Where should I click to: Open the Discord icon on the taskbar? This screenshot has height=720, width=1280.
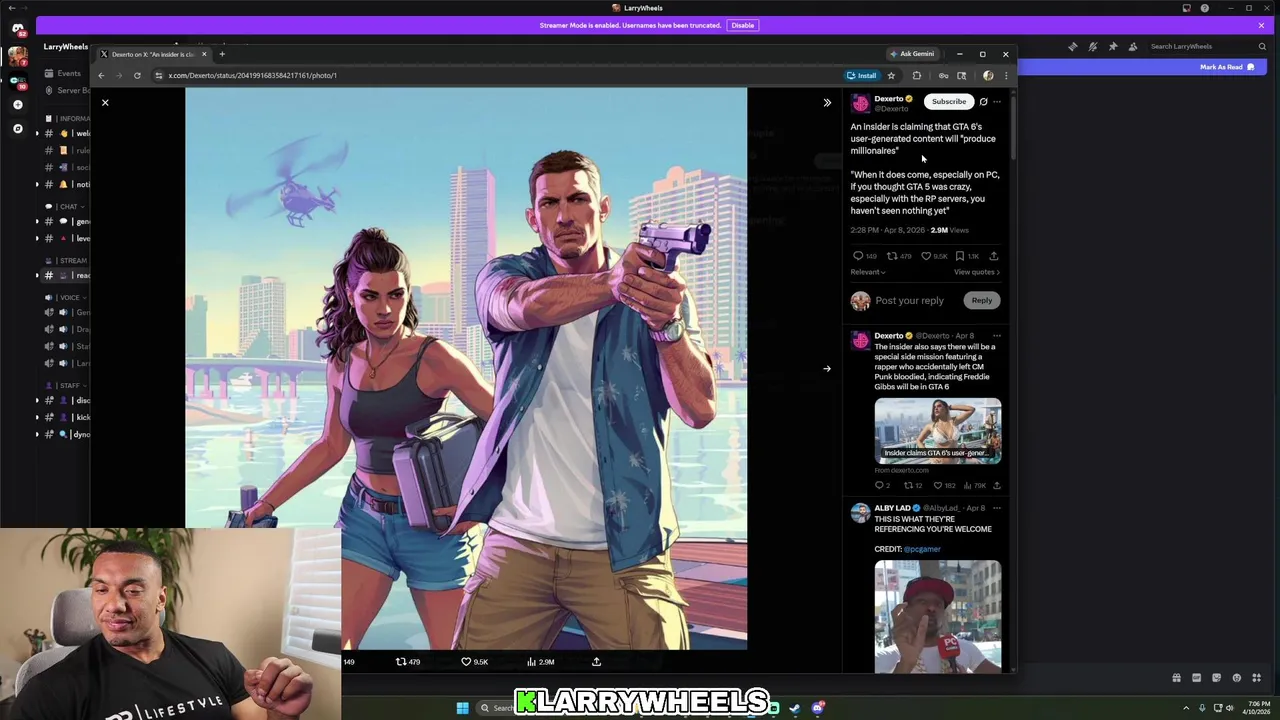click(817, 708)
